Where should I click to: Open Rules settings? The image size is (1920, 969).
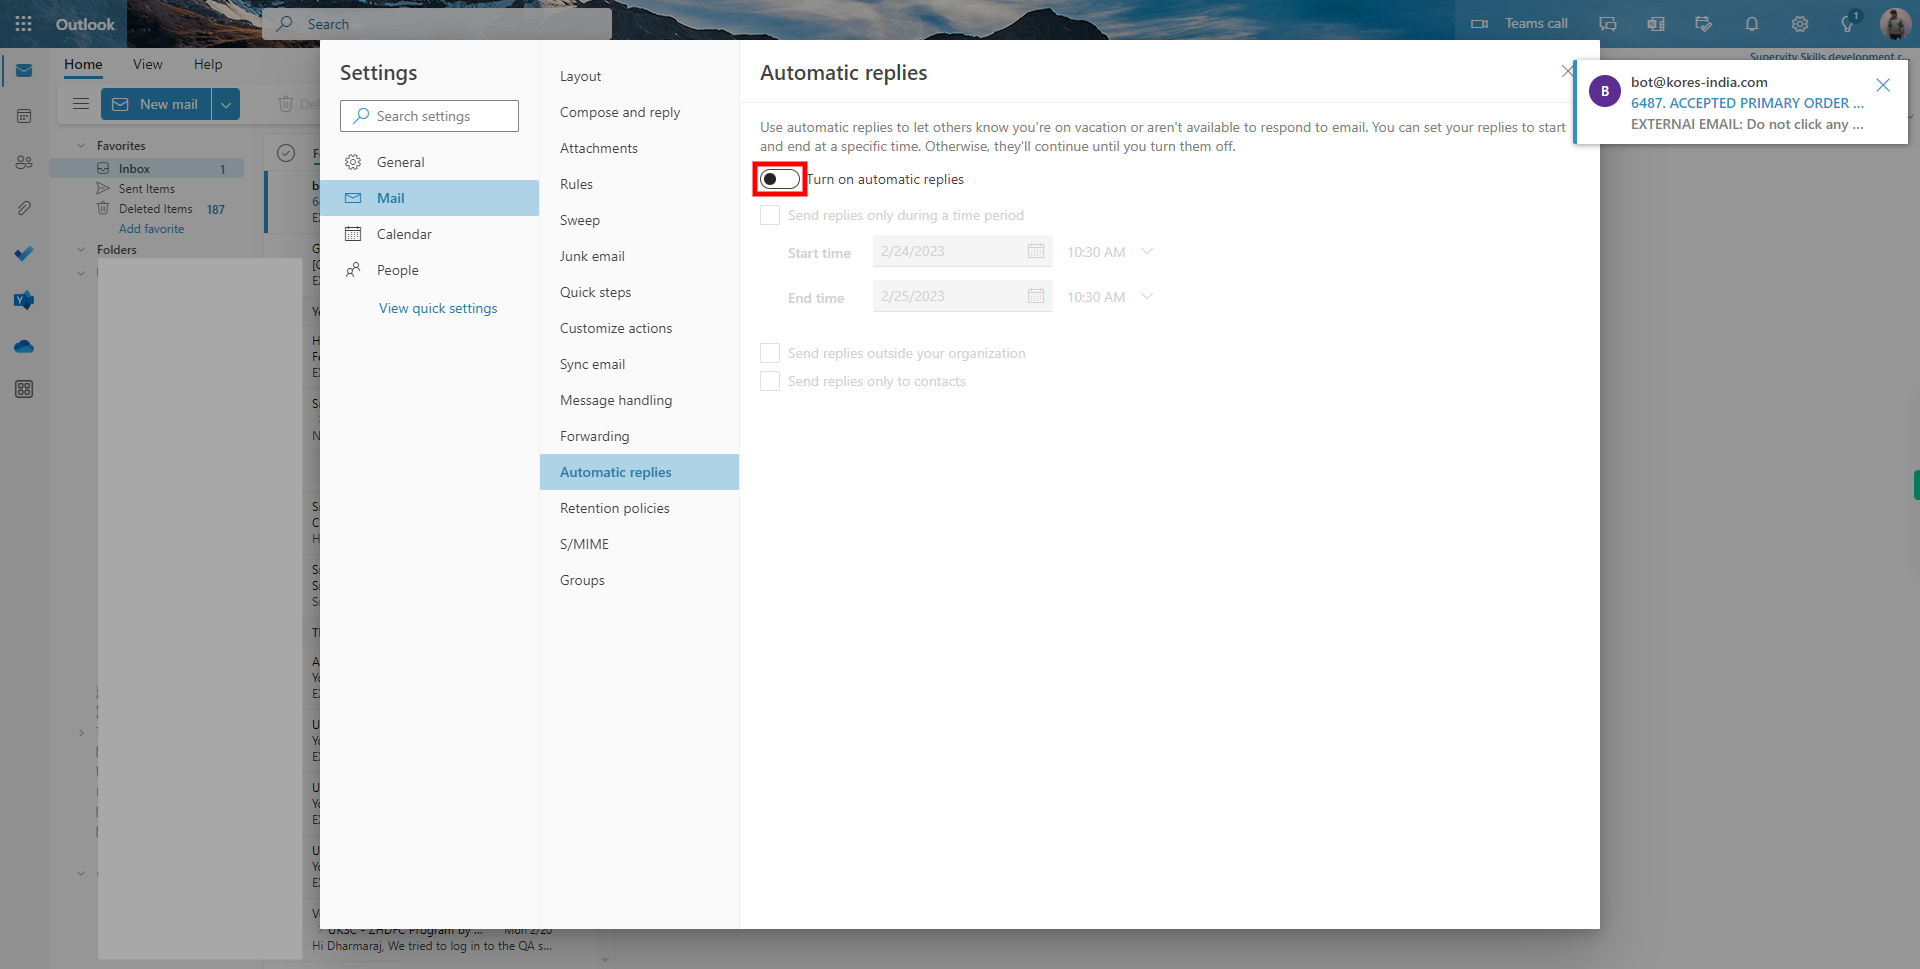(x=639, y=184)
